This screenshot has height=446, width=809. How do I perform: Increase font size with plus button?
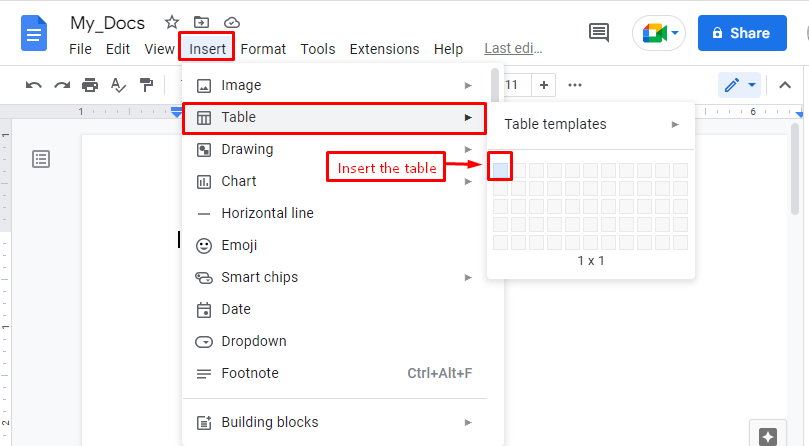click(543, 85)
